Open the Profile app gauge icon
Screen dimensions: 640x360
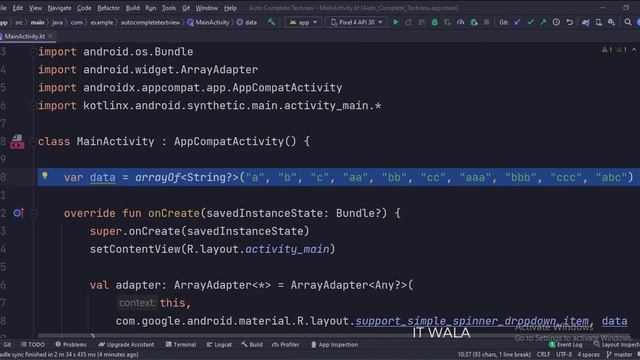[x=460, y=22]
